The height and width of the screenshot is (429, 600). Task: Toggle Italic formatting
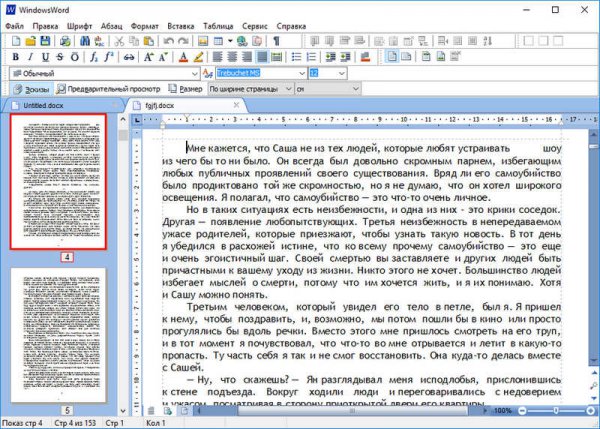[30, 57]
